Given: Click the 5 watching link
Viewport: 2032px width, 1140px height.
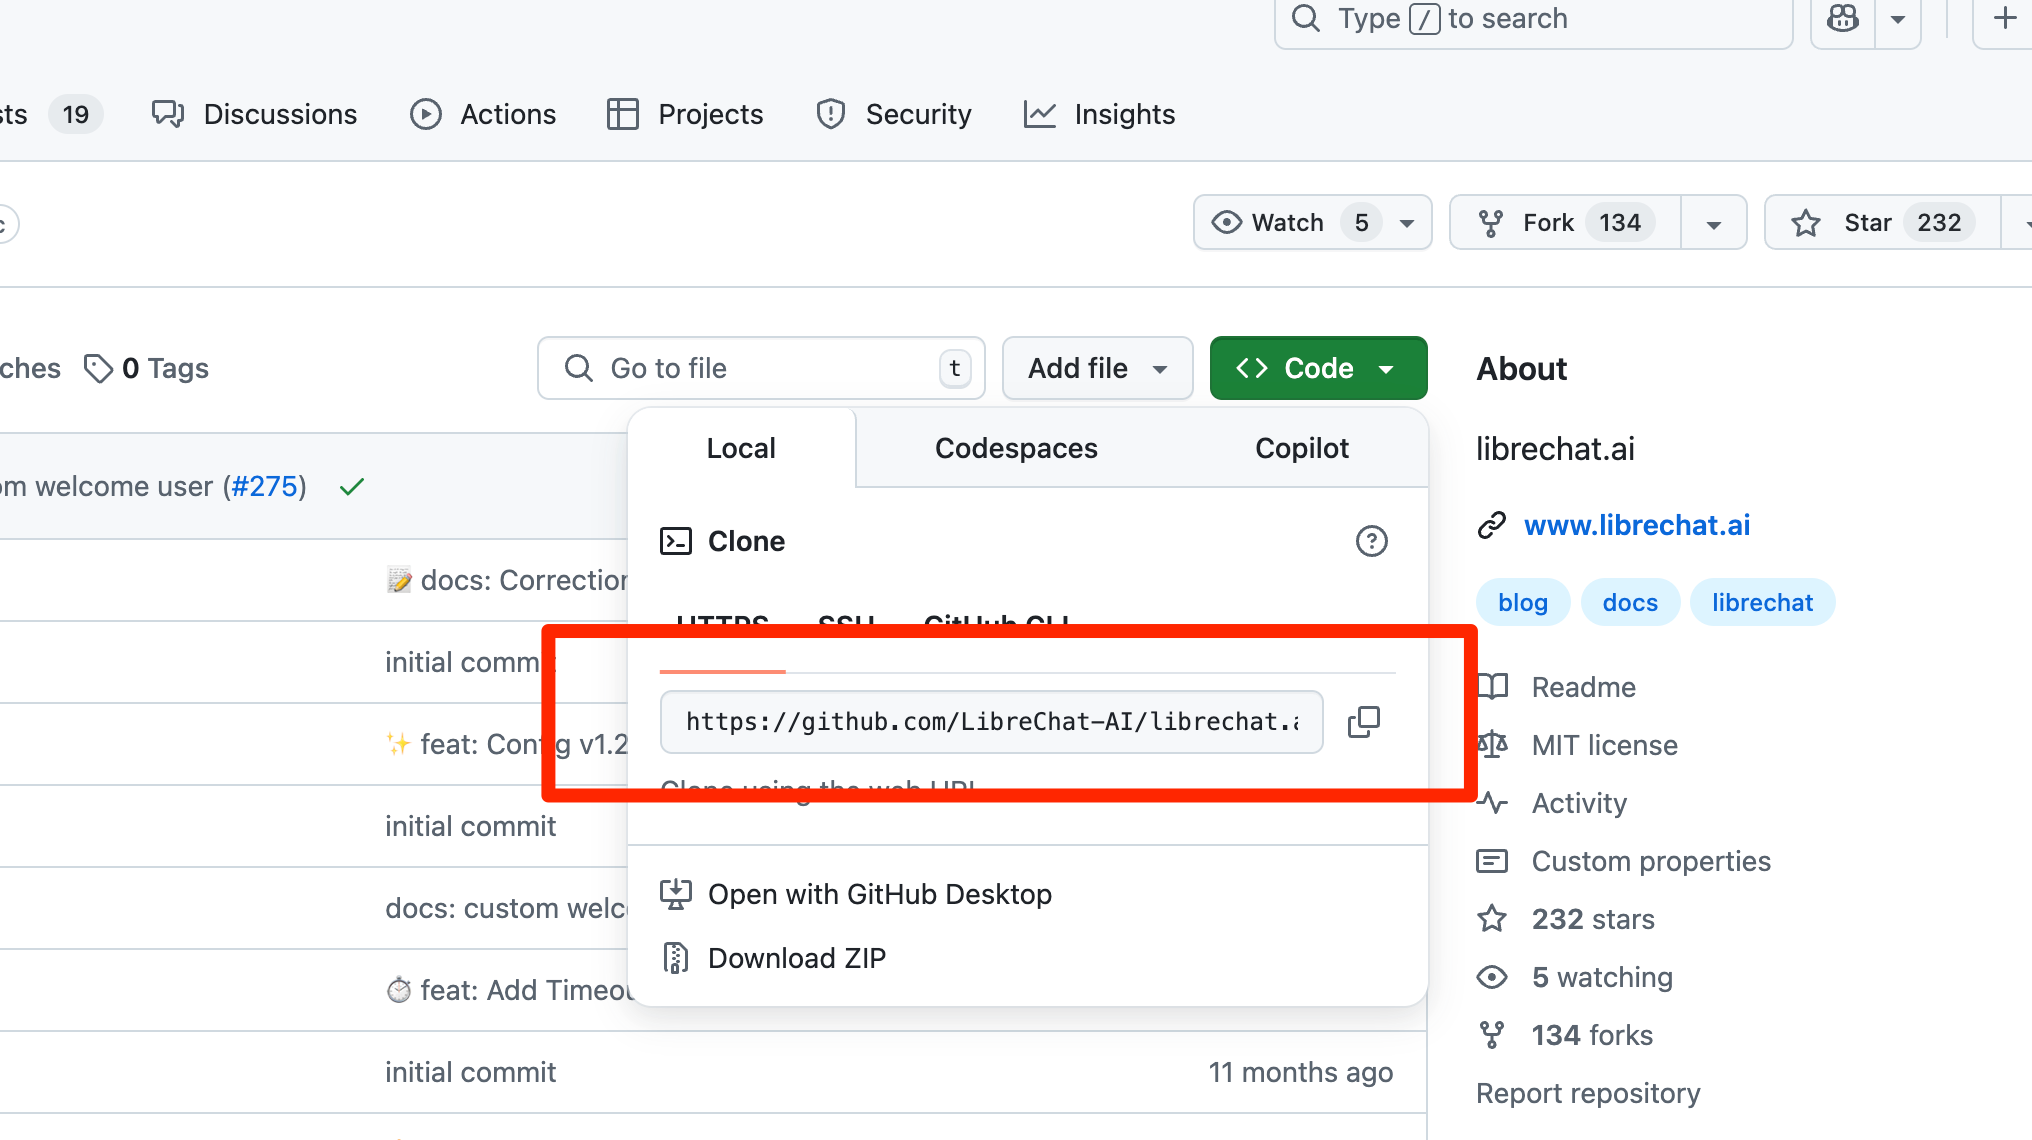Looking at the screenshot, I should pos(1602,977).
